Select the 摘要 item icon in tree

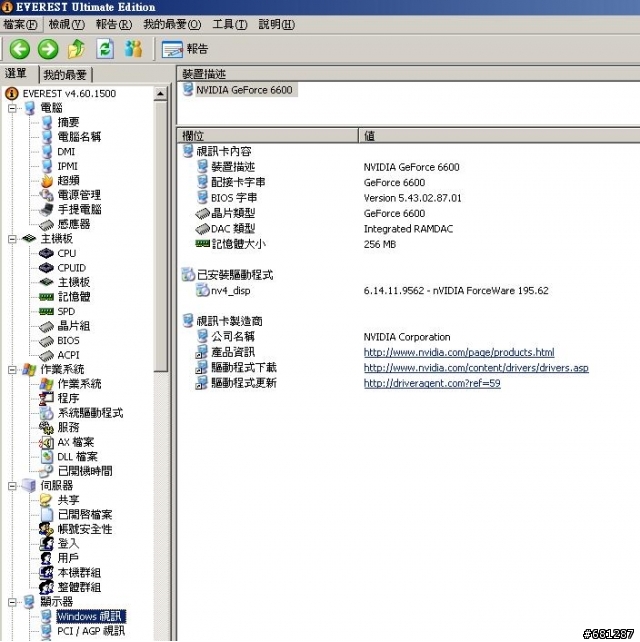[x=47, y=122]
